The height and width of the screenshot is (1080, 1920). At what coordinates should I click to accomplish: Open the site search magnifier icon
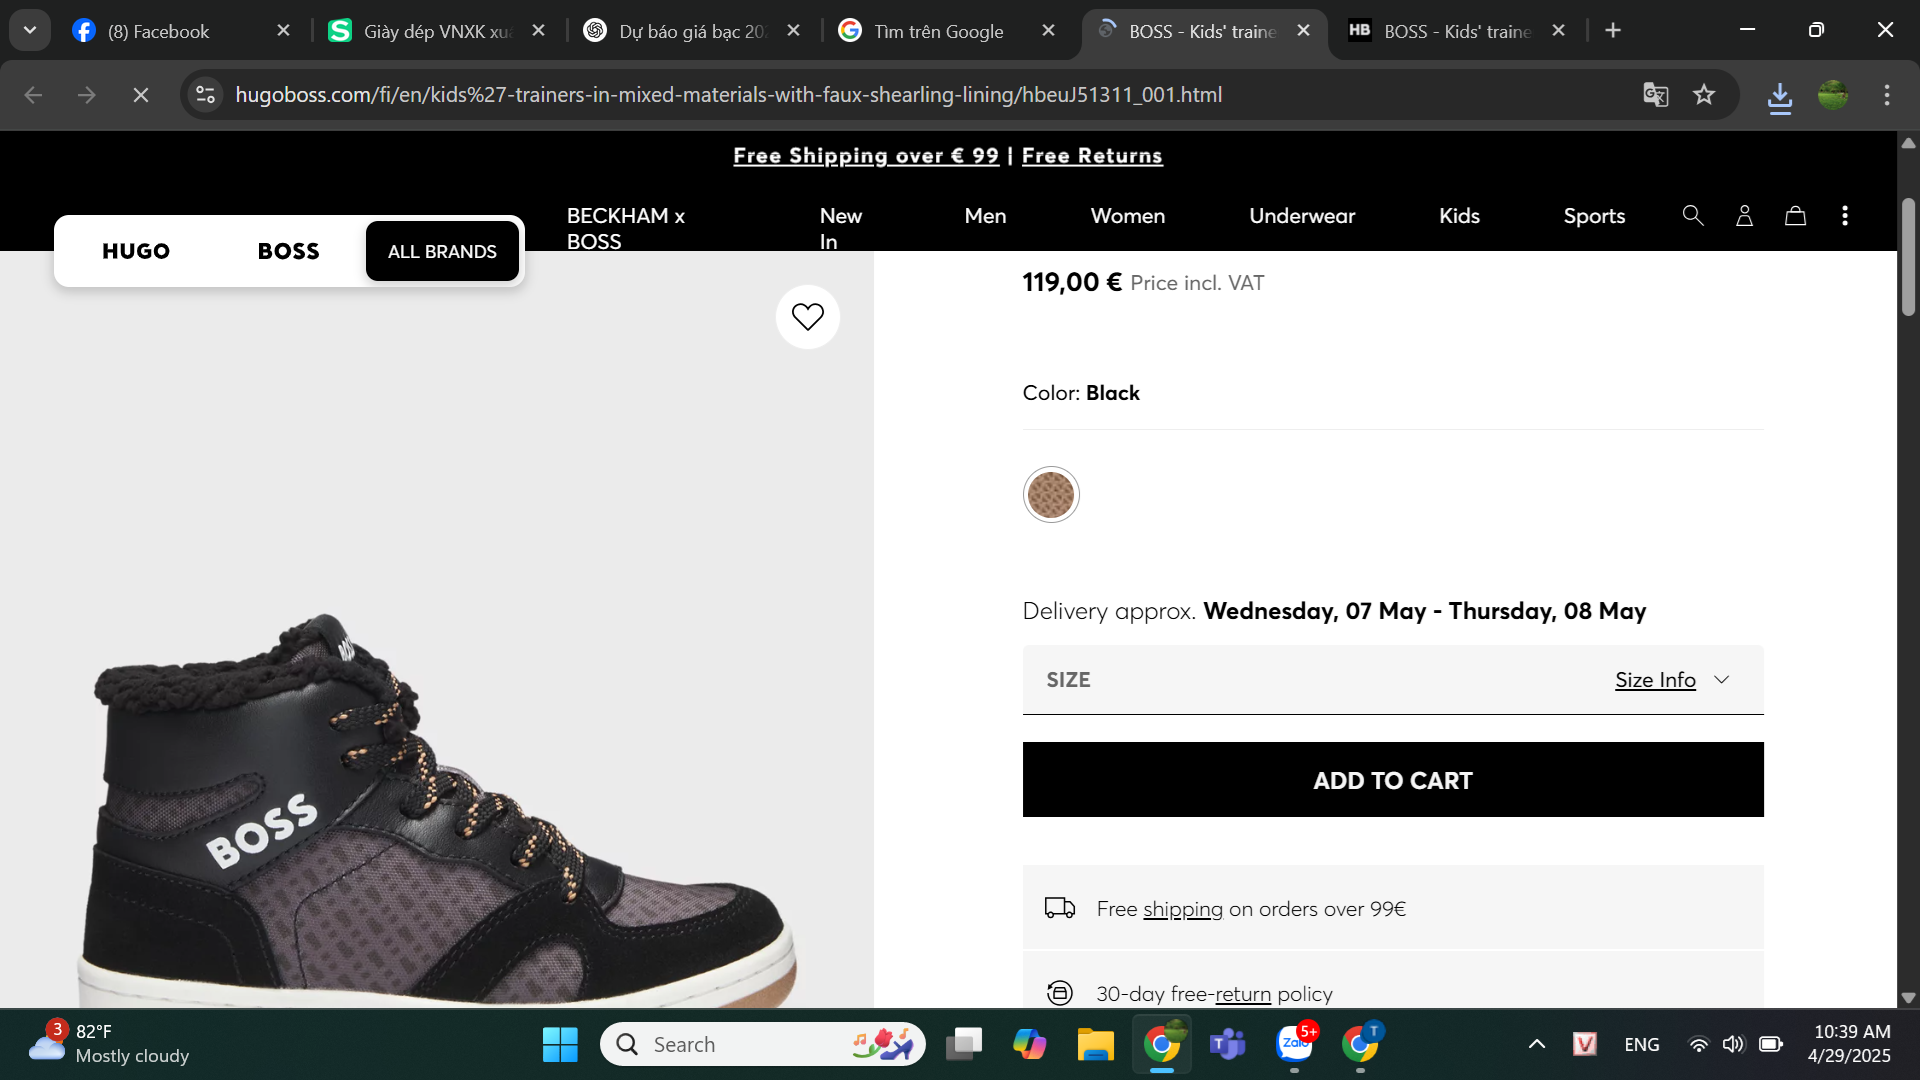point(1692,216)
